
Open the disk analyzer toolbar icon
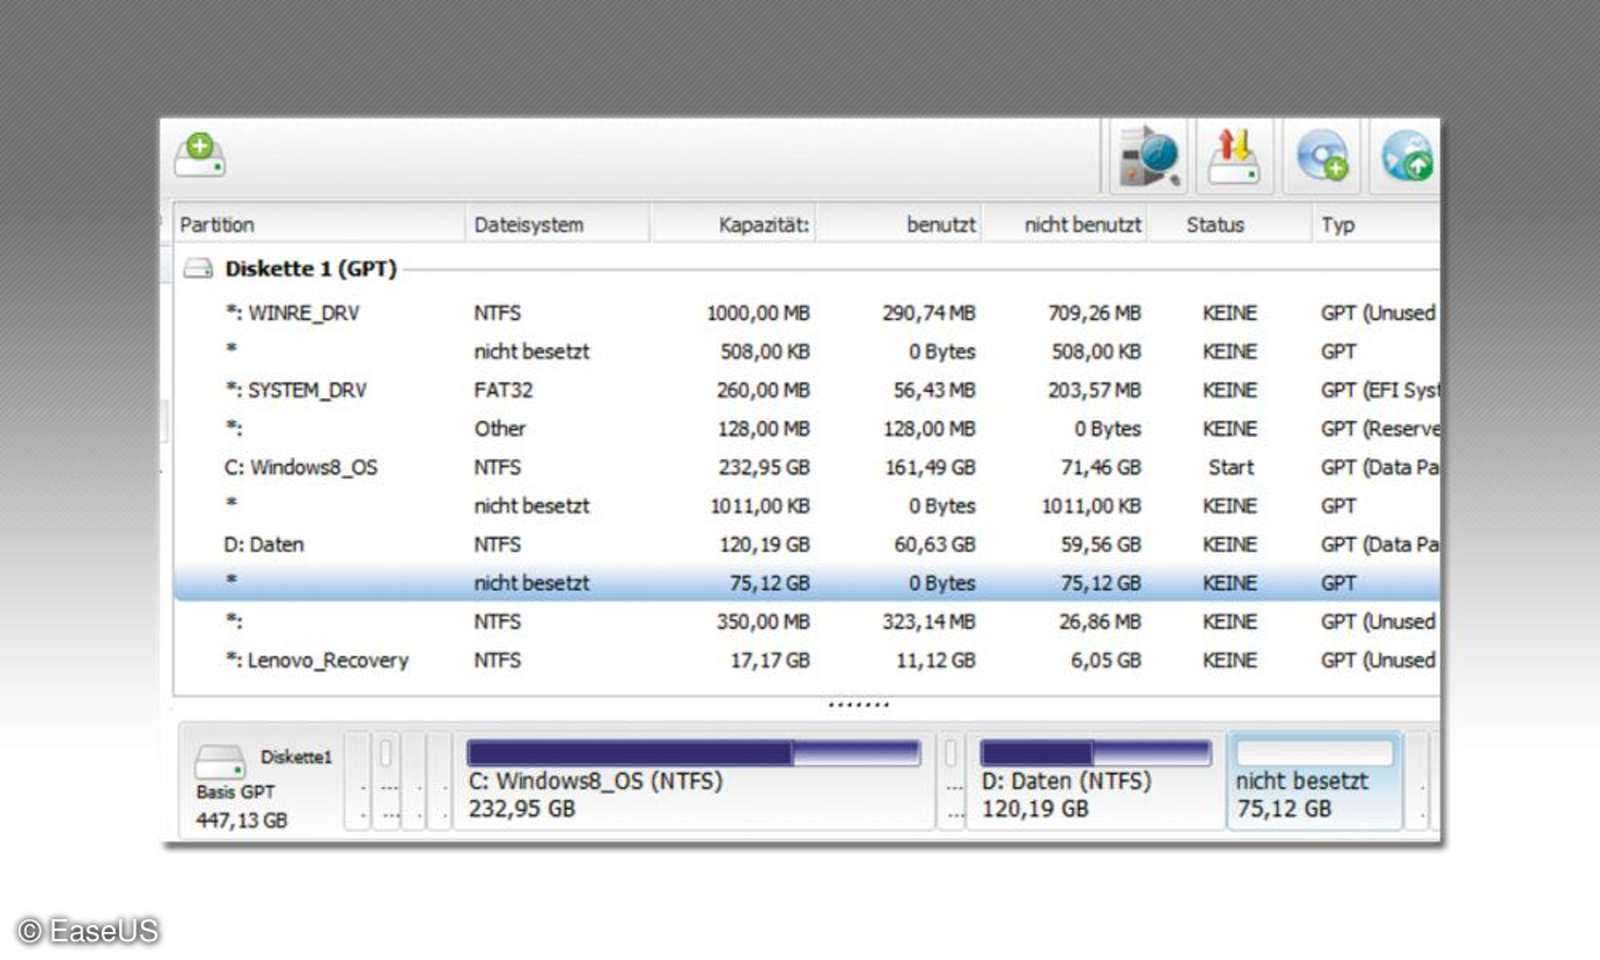pyautogui.click(x=1146, y=155)
